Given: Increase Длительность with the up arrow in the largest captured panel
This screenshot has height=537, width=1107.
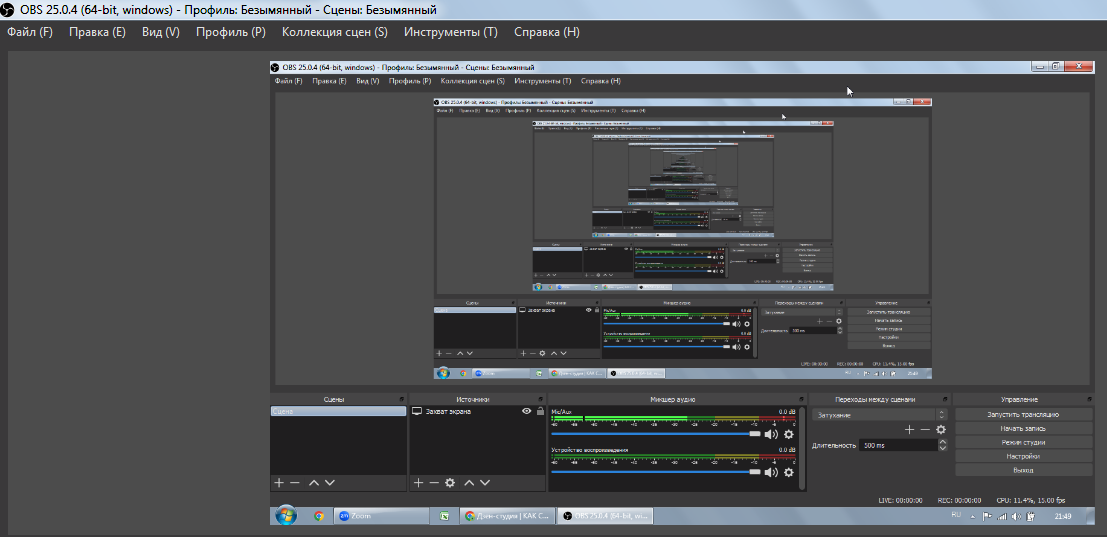Looking at the screenshot, I should [x=943, y=442].
